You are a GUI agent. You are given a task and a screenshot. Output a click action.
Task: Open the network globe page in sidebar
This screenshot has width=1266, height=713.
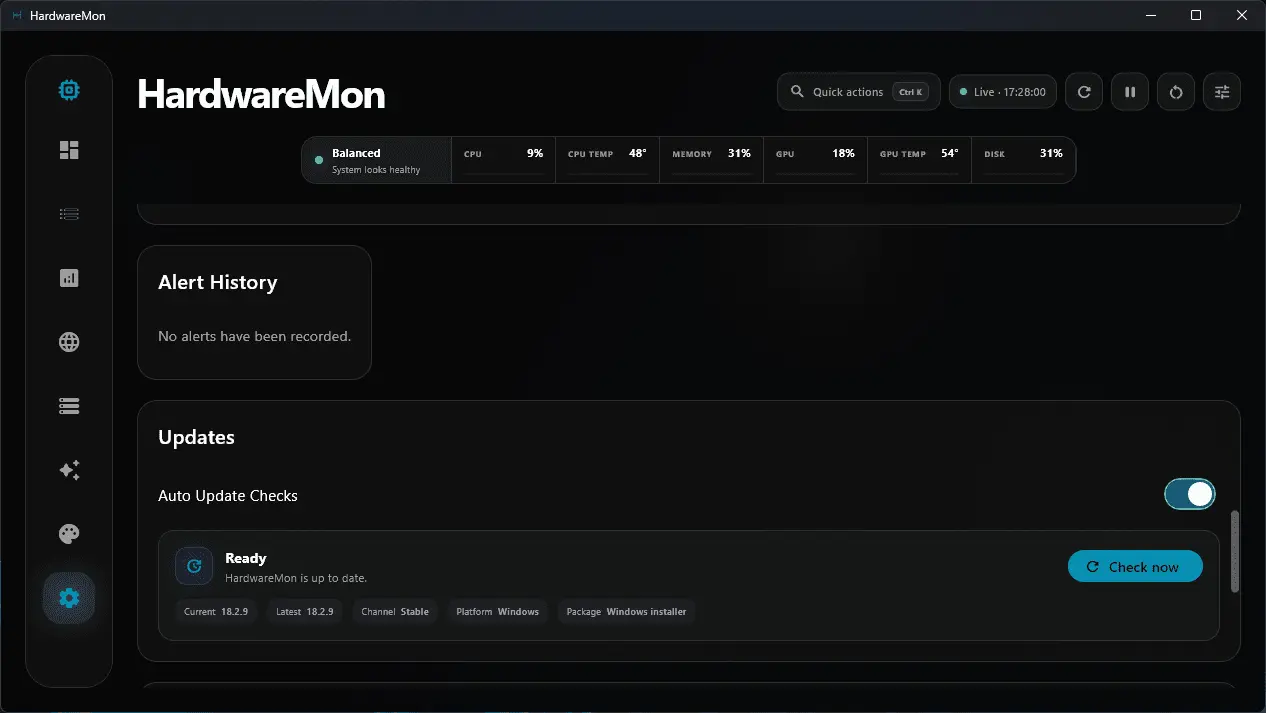click(x=69, y=342)
